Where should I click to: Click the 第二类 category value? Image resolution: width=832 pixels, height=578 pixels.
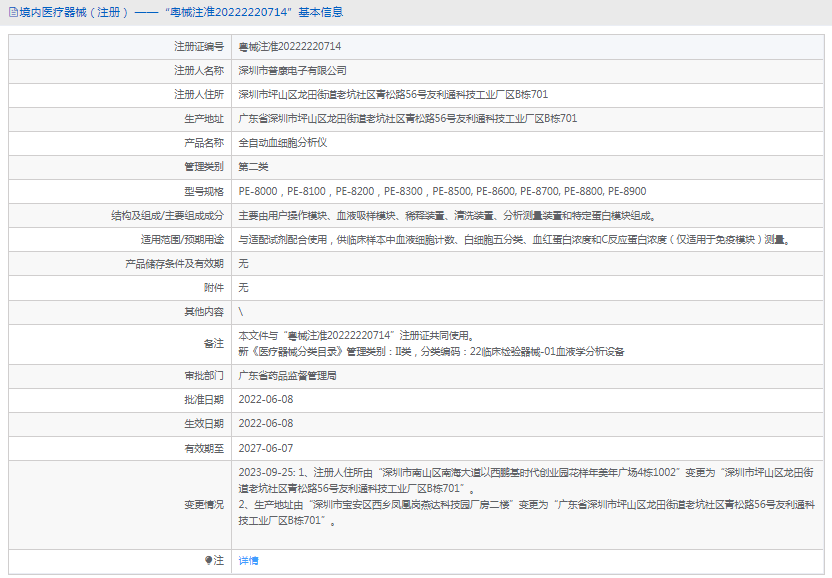(253, 167)
